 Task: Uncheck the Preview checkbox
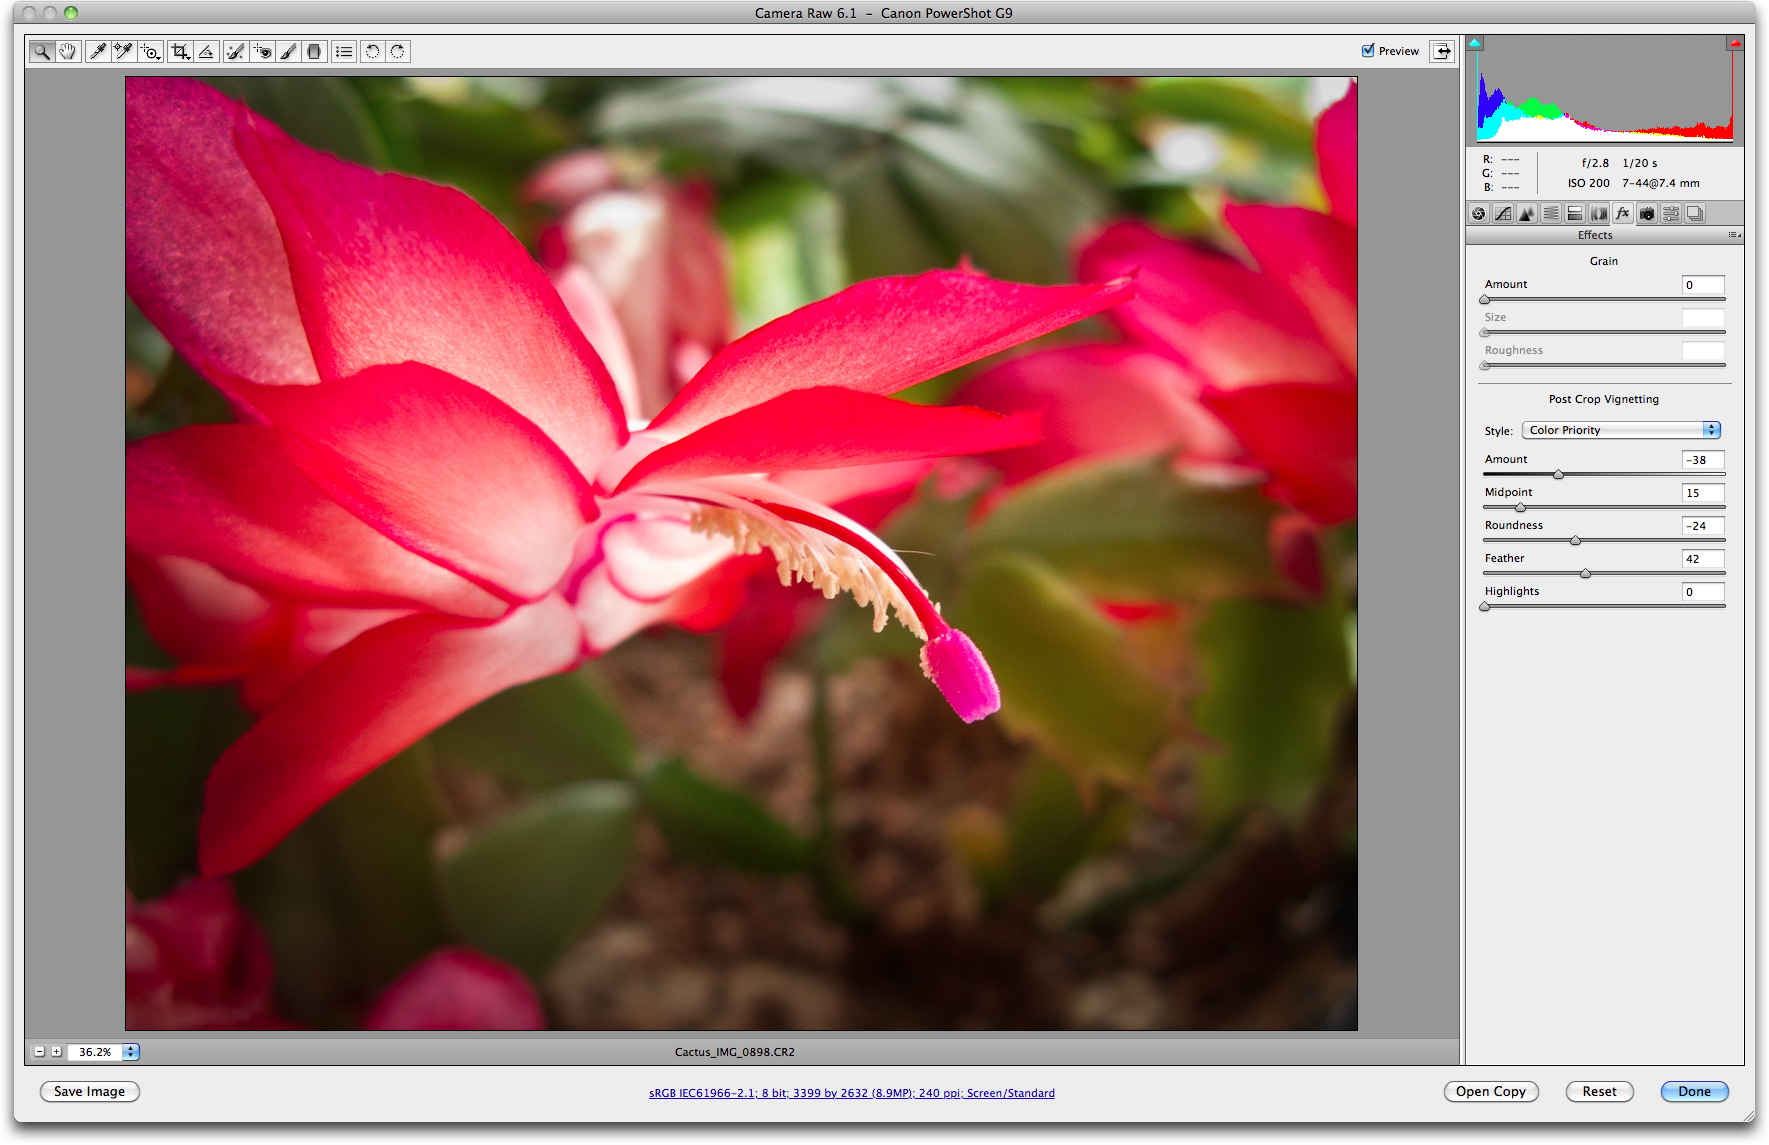(1368, 51)
